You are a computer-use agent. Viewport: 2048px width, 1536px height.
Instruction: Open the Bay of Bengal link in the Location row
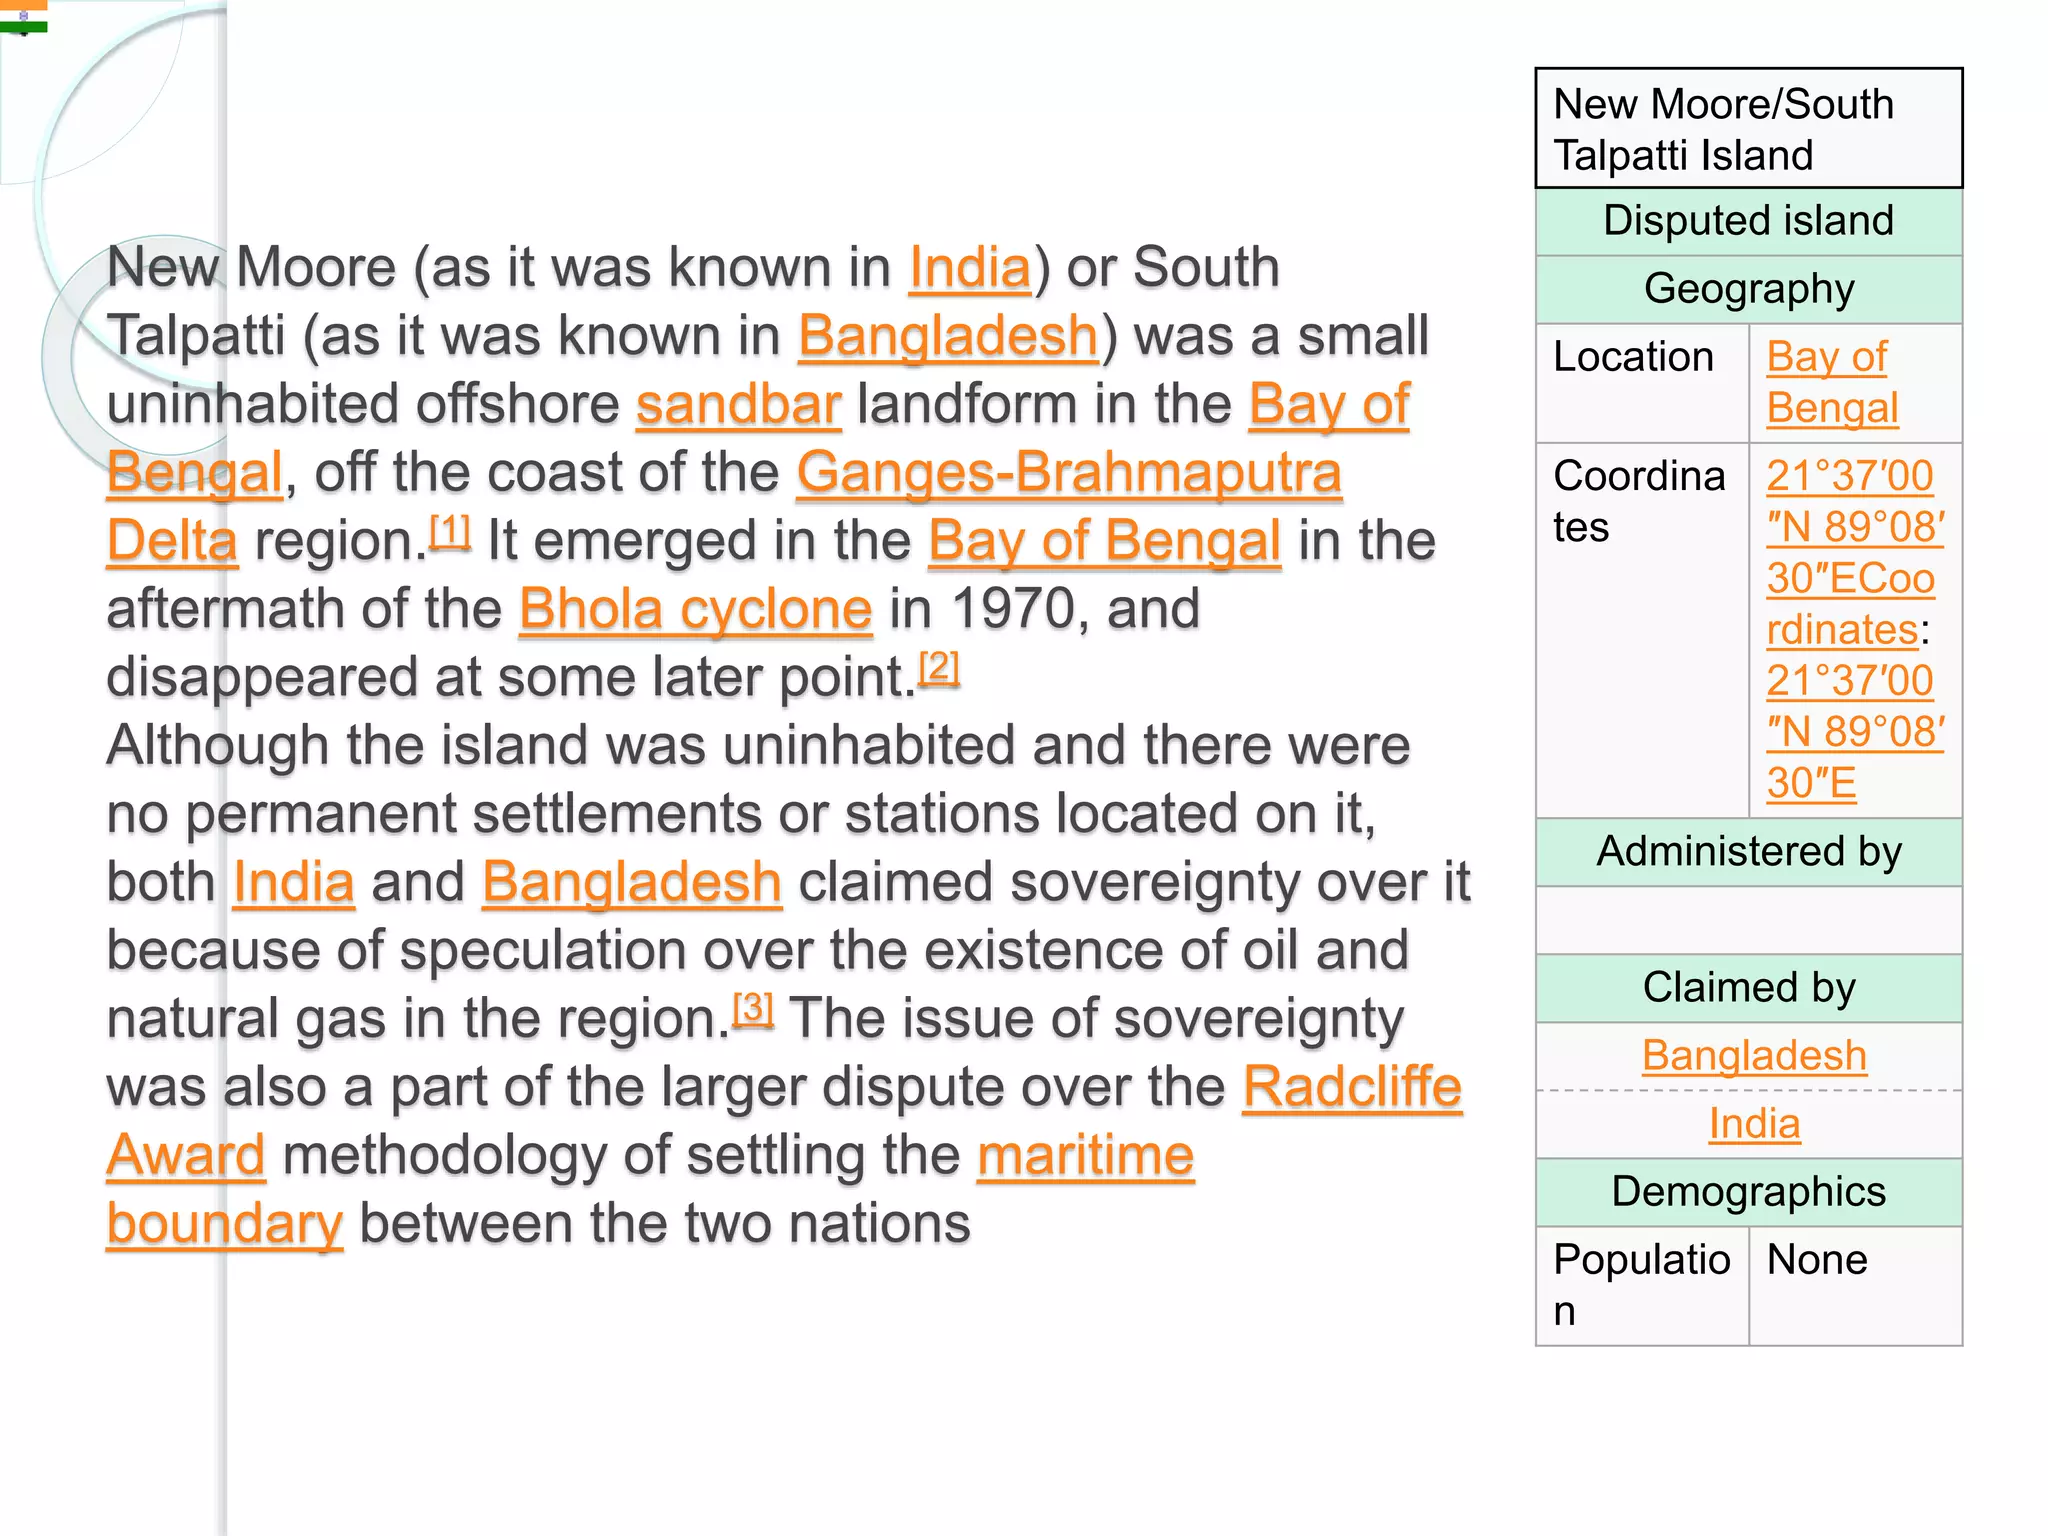(x=1832, y=382)
